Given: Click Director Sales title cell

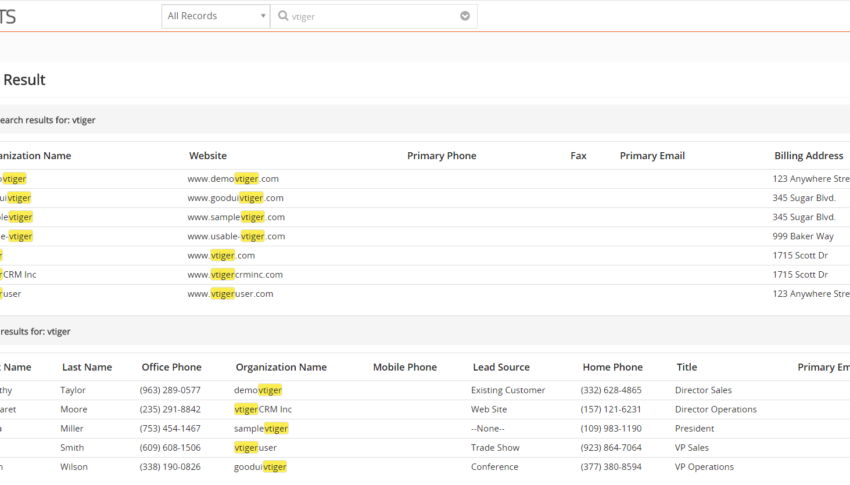Looking at the screenshot, I should coord(703,390).
